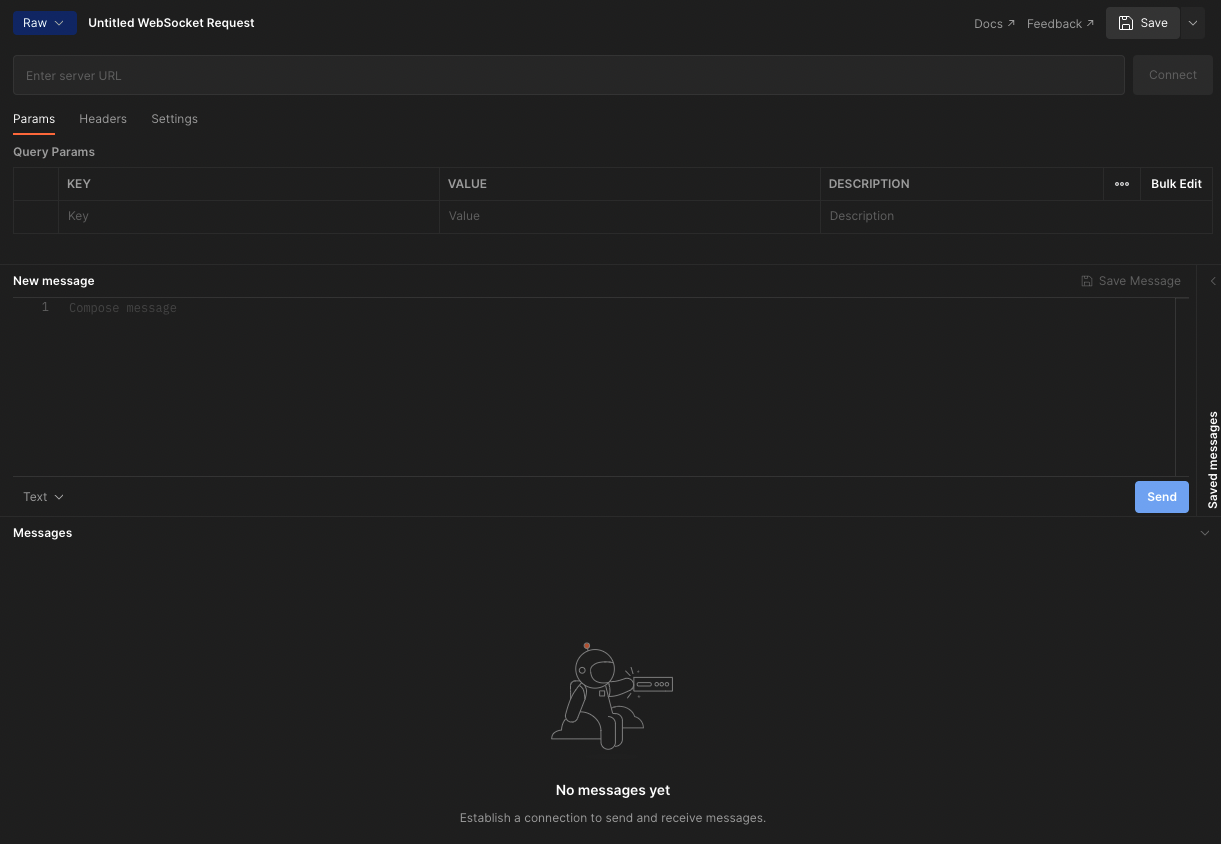Open the Text message format dropdown
Image resolution: width=1221 pixels, height=844 pixels.
coord(43,497)
